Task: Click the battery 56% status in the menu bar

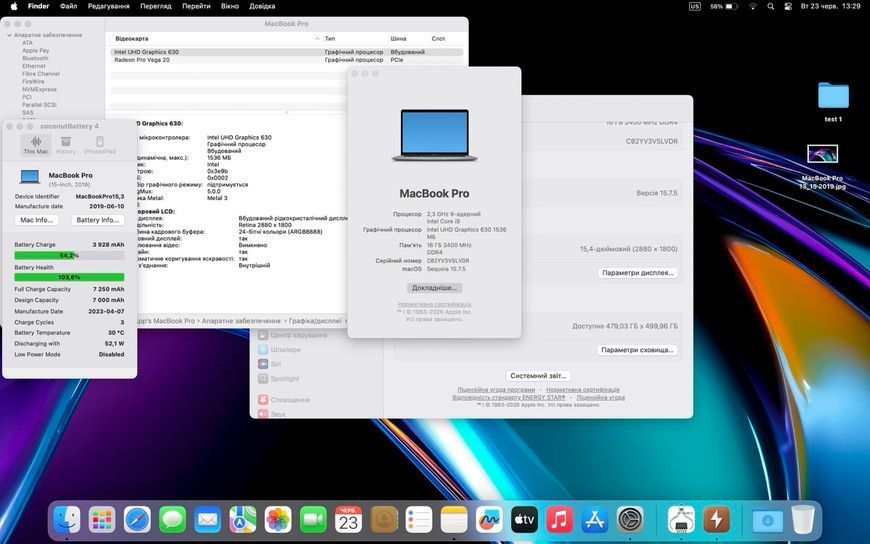Action: click(724, 7)
